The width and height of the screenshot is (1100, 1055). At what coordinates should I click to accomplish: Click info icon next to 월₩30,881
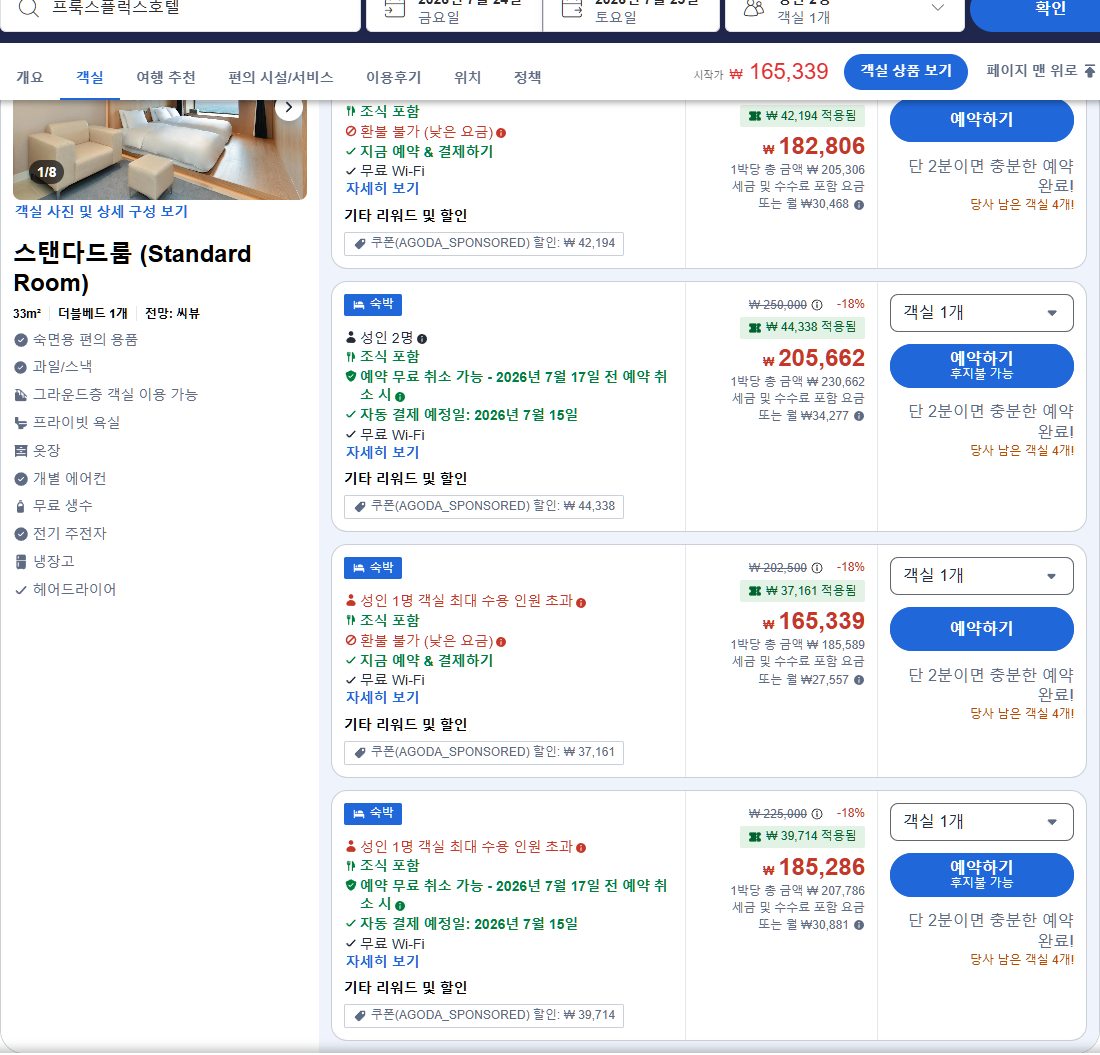859,925
